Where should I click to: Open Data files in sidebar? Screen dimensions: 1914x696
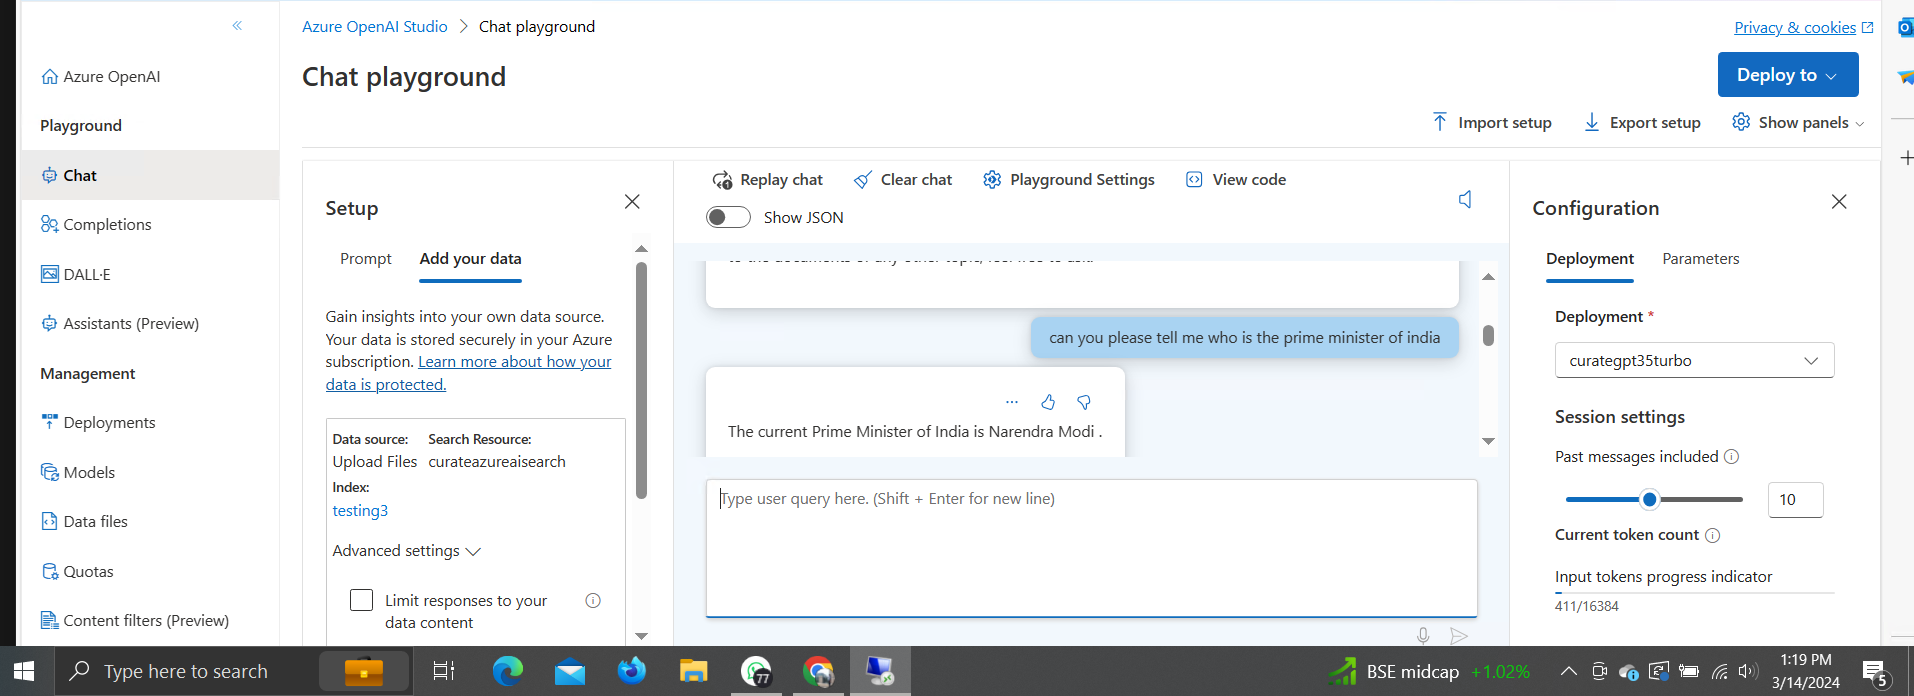[85, 522]
